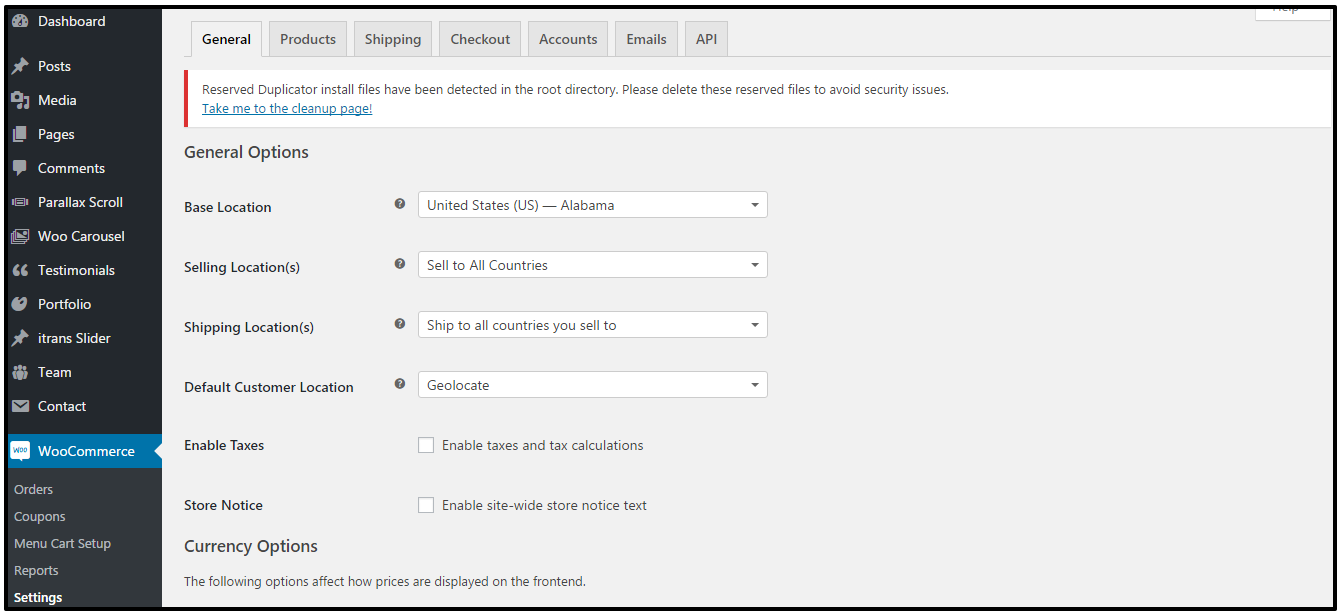Switch to the API tab
Screen dimensions: 1342x615
[x=706, y=39]
